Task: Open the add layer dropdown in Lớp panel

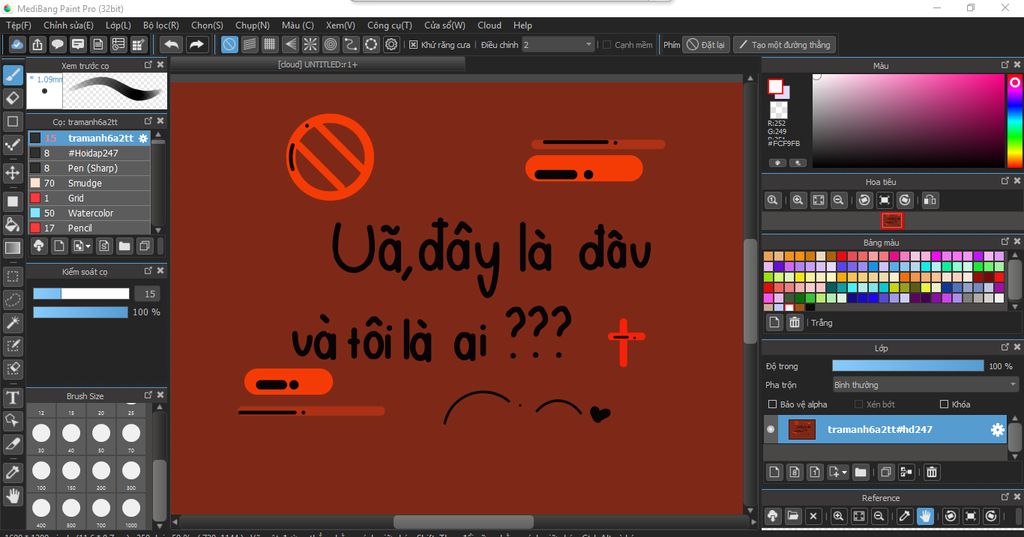Action: [838, 472]
